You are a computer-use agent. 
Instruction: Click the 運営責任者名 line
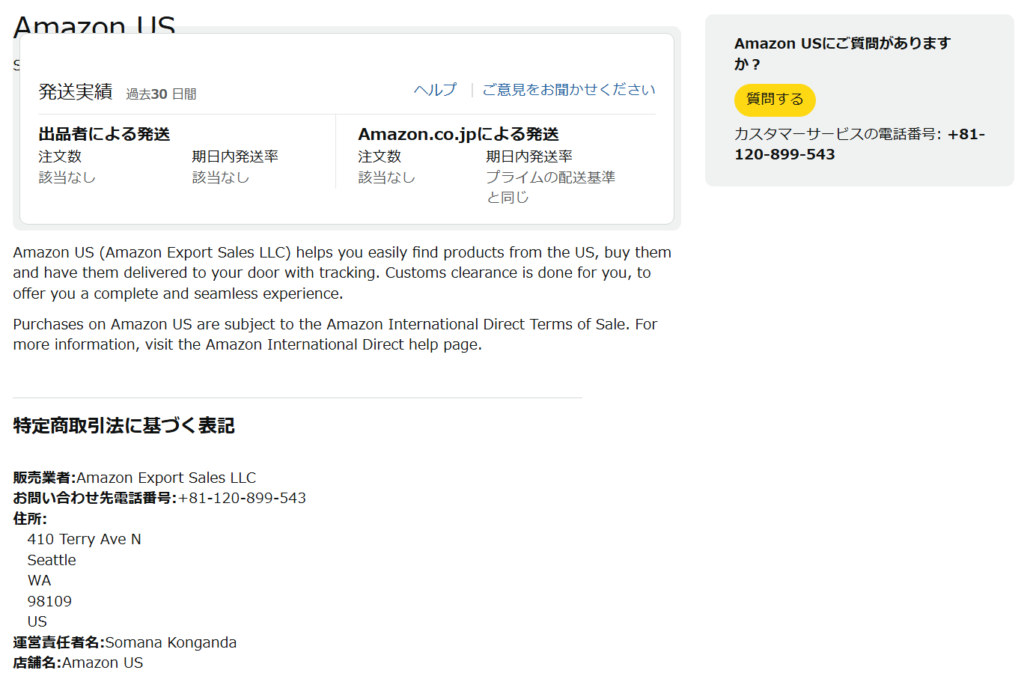(x=125, y=642)
